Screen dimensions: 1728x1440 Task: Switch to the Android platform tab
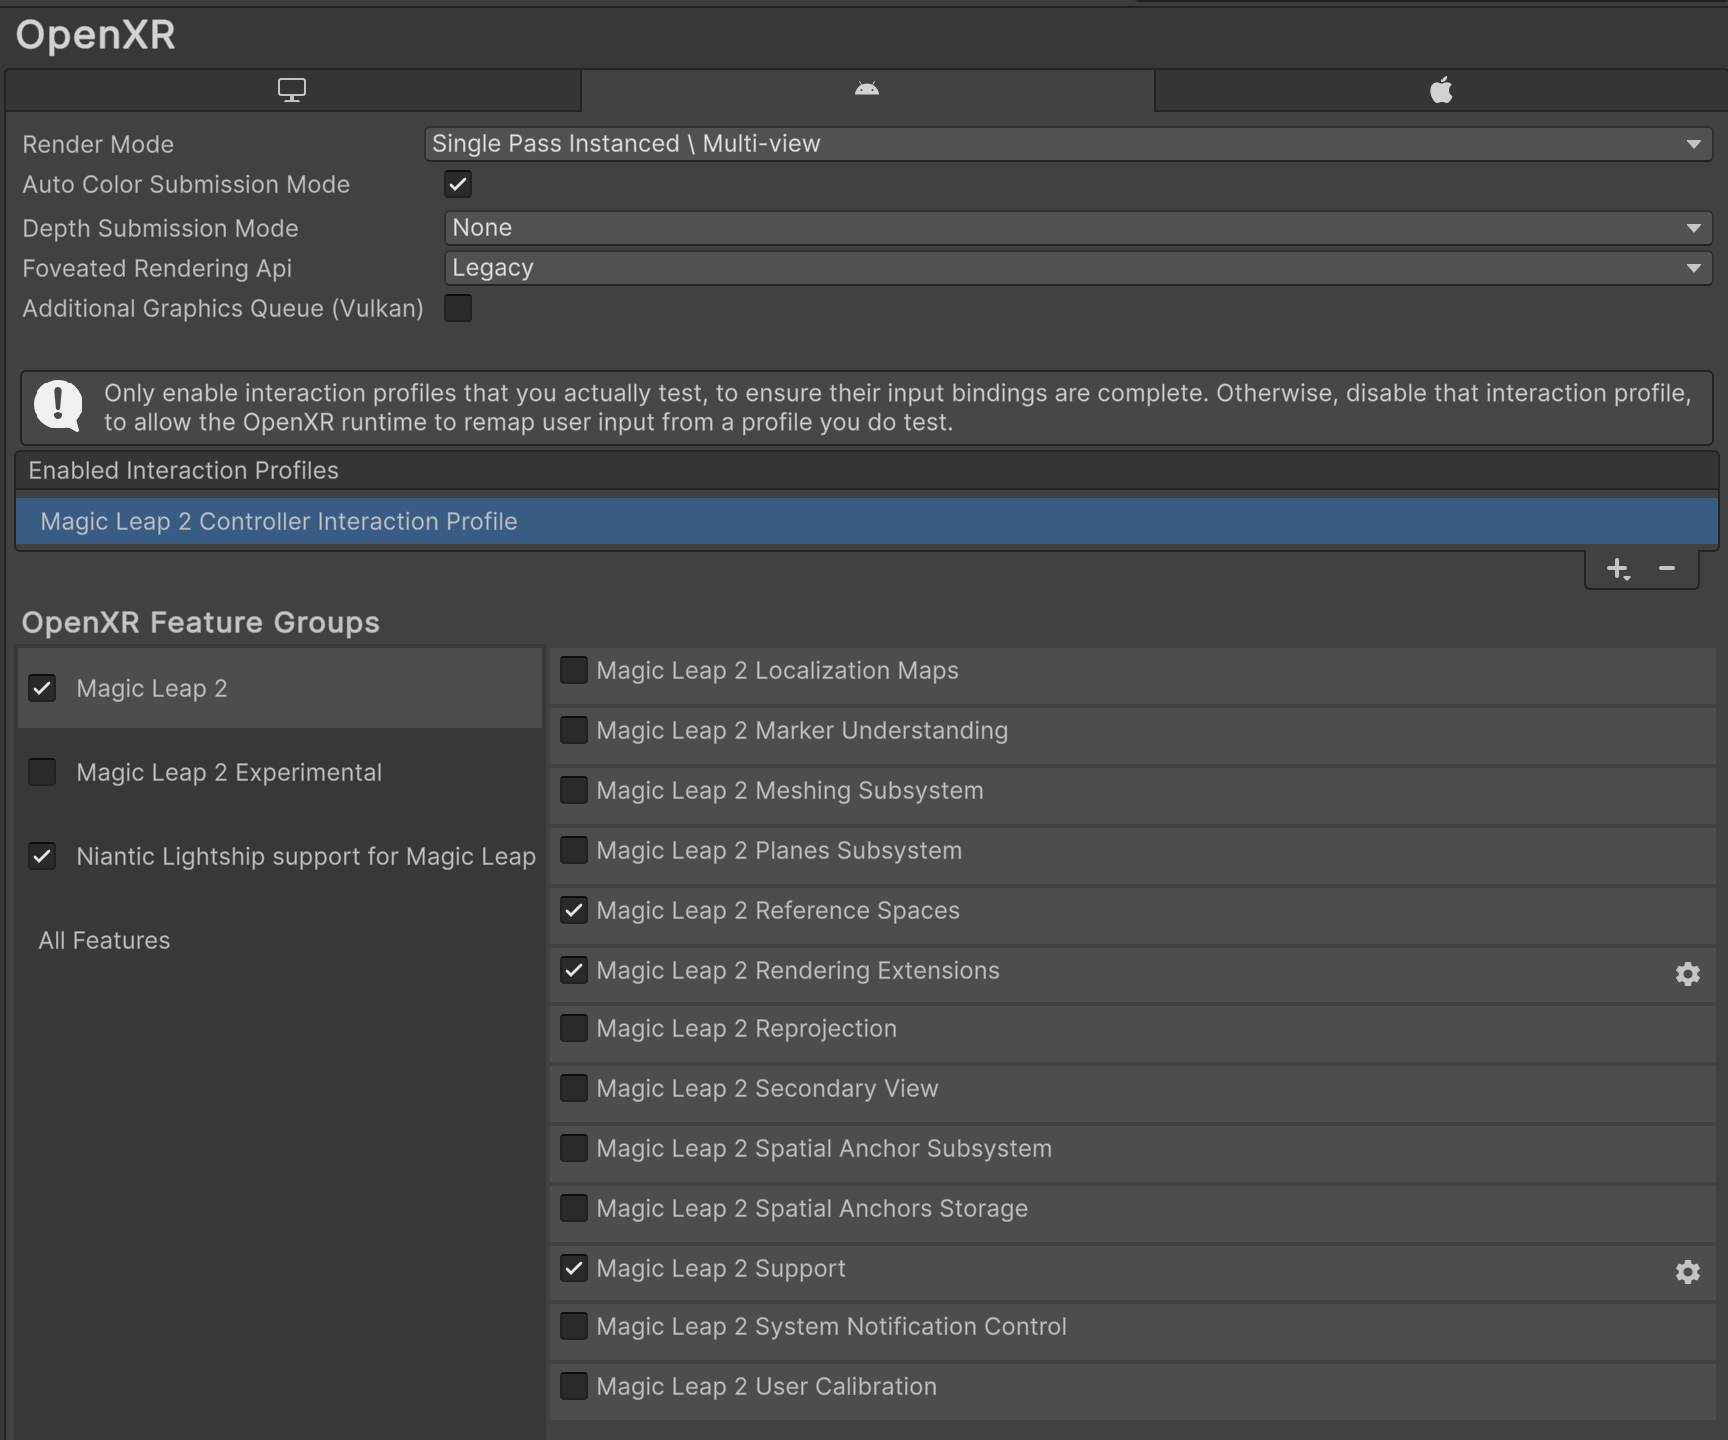(x=867, y=90)
